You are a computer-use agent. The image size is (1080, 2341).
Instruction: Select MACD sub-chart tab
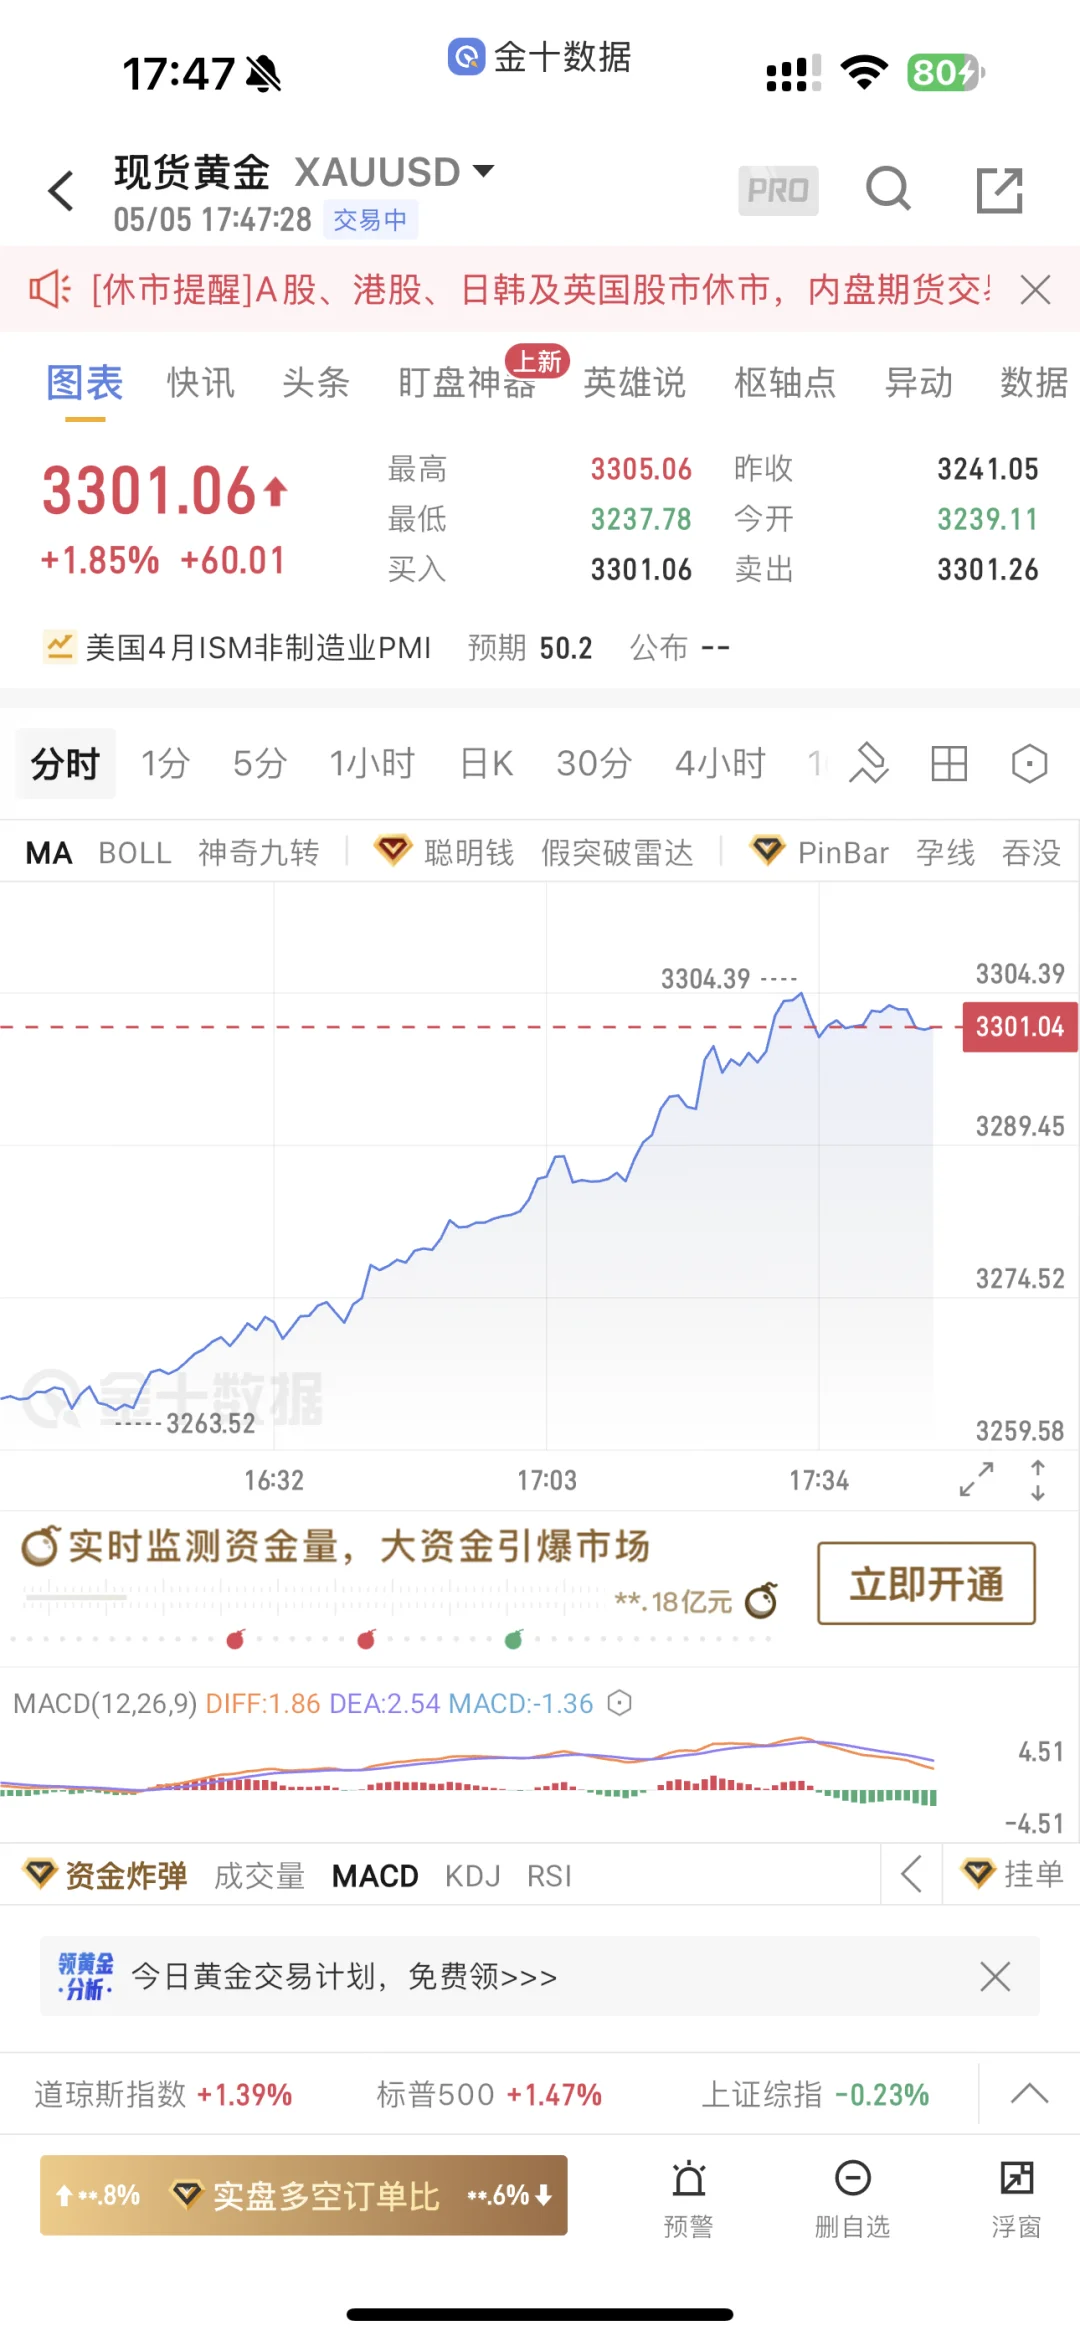coord(375,1875)
